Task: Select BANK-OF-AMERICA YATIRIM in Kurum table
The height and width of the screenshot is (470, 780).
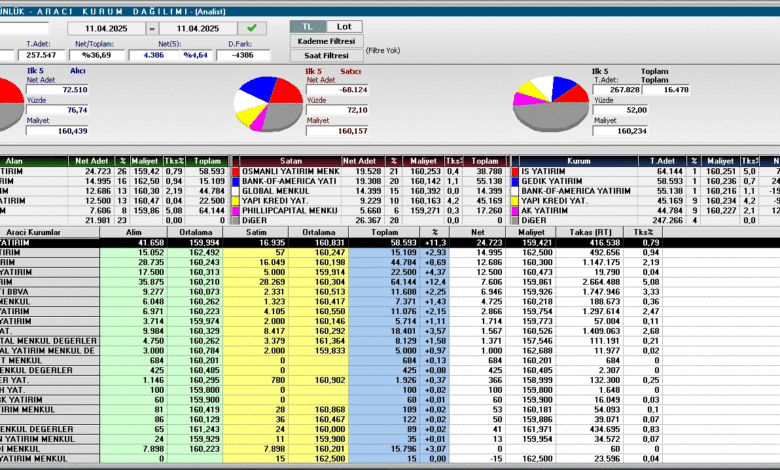Action: tap(646, 191)
